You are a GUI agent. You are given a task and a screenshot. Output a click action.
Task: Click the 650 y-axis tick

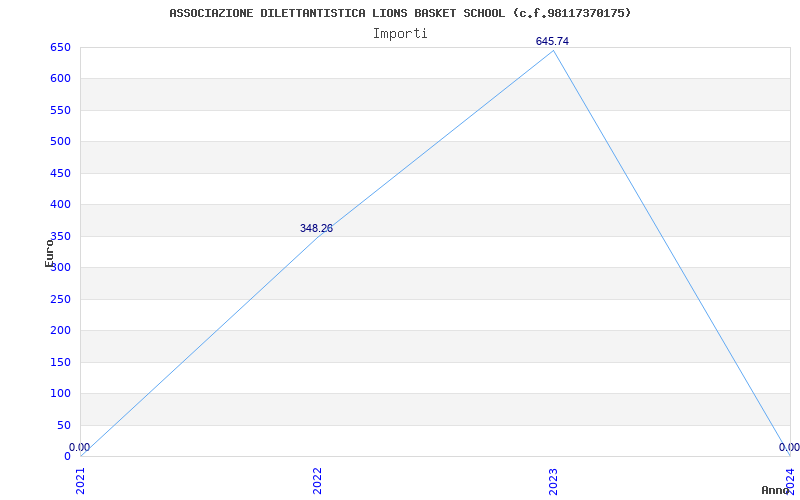tap(60, 47)
